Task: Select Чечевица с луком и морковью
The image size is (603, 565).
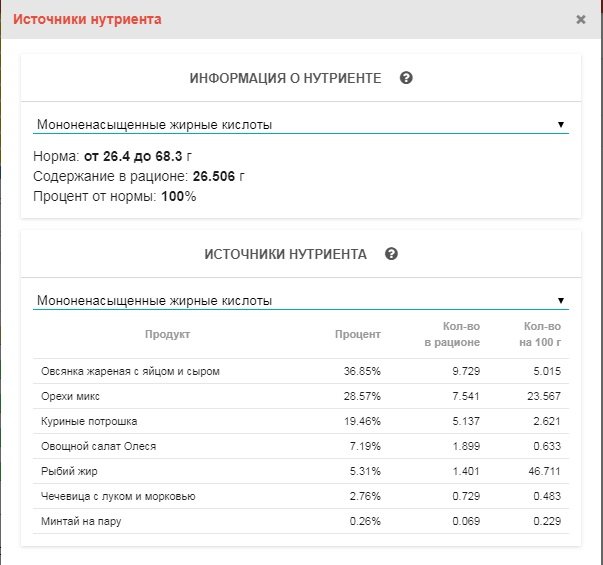Action: [x=117, y=496]
